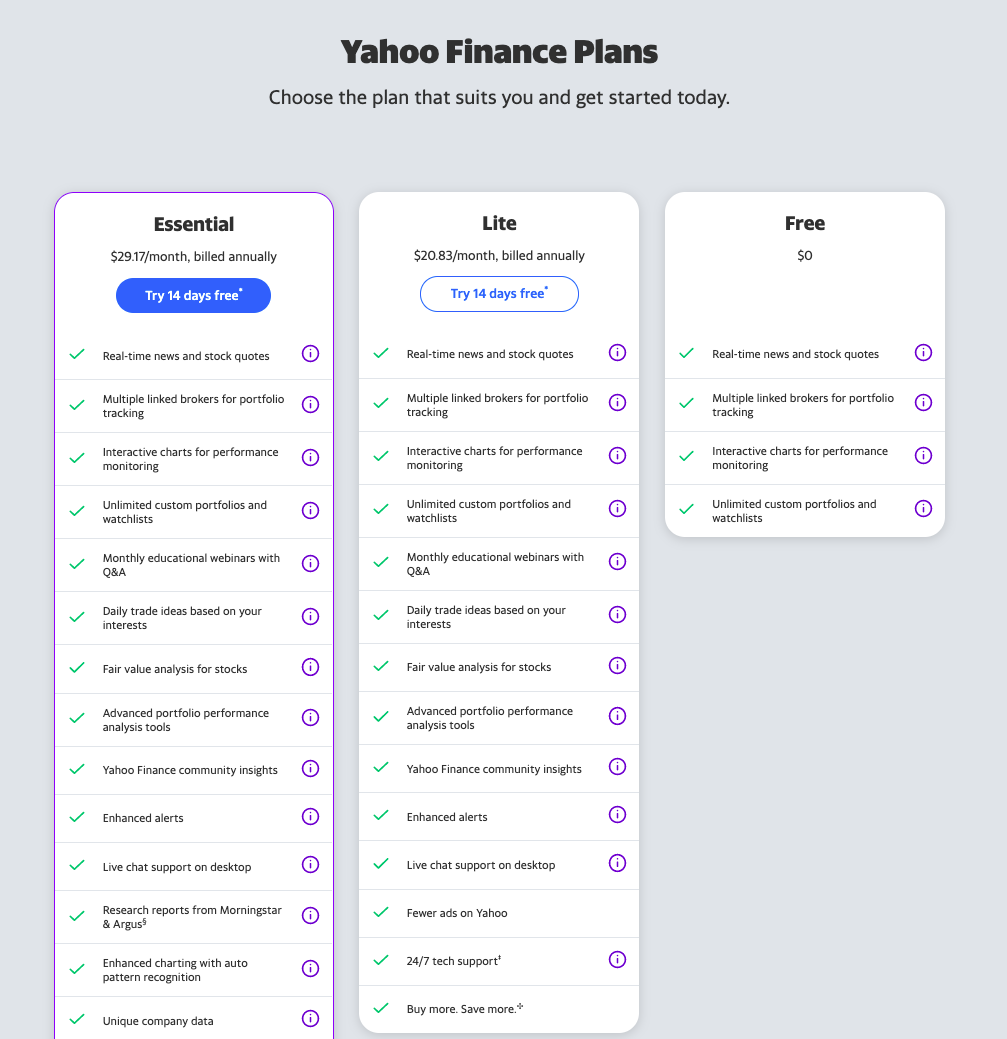Click checkmark next to Essential's Yahoo Finance community insights
The height and width of the screenshot is (1039, 1007).
(76, 769)
